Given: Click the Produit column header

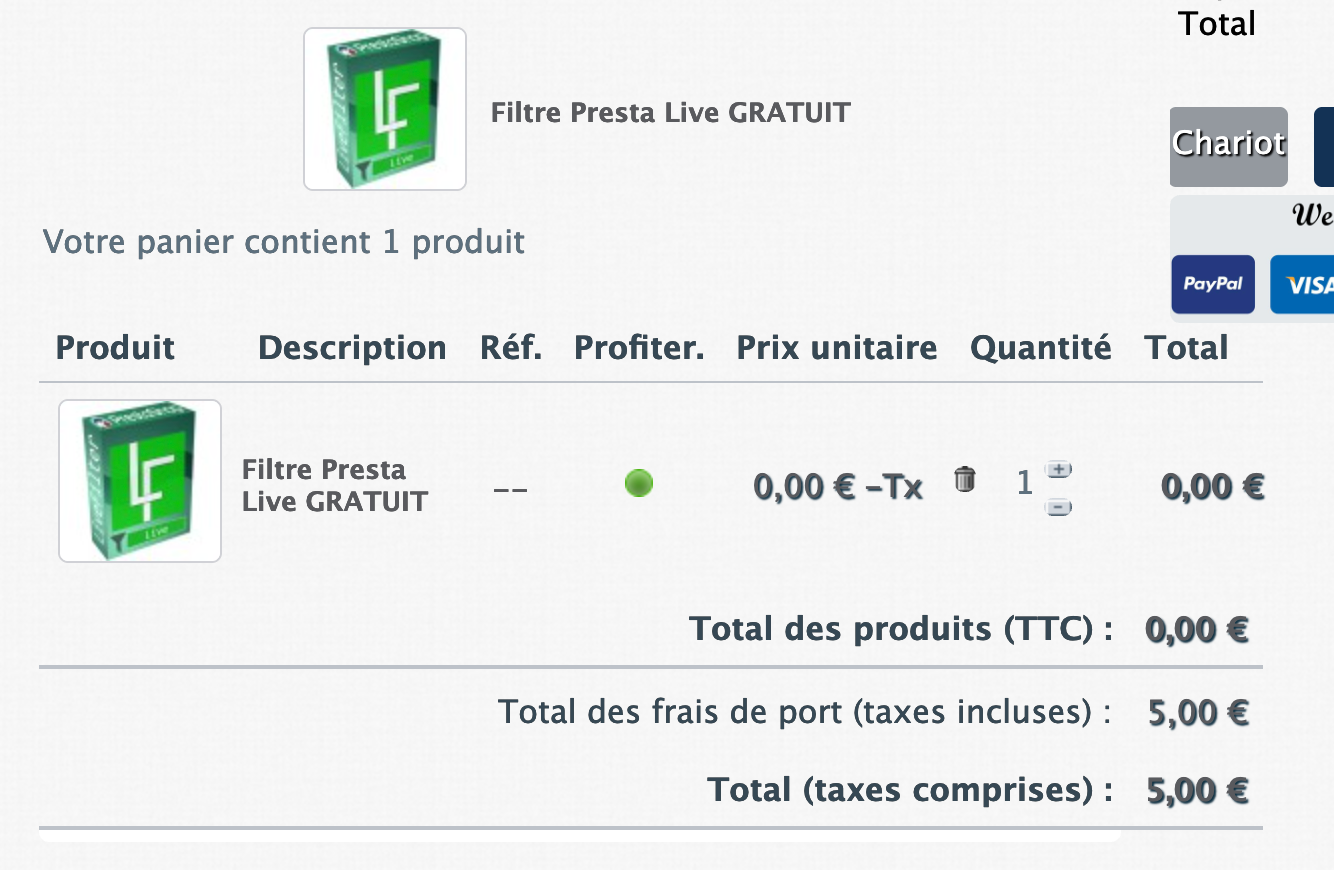Looking at the screenshot, I should coord(115,348).
